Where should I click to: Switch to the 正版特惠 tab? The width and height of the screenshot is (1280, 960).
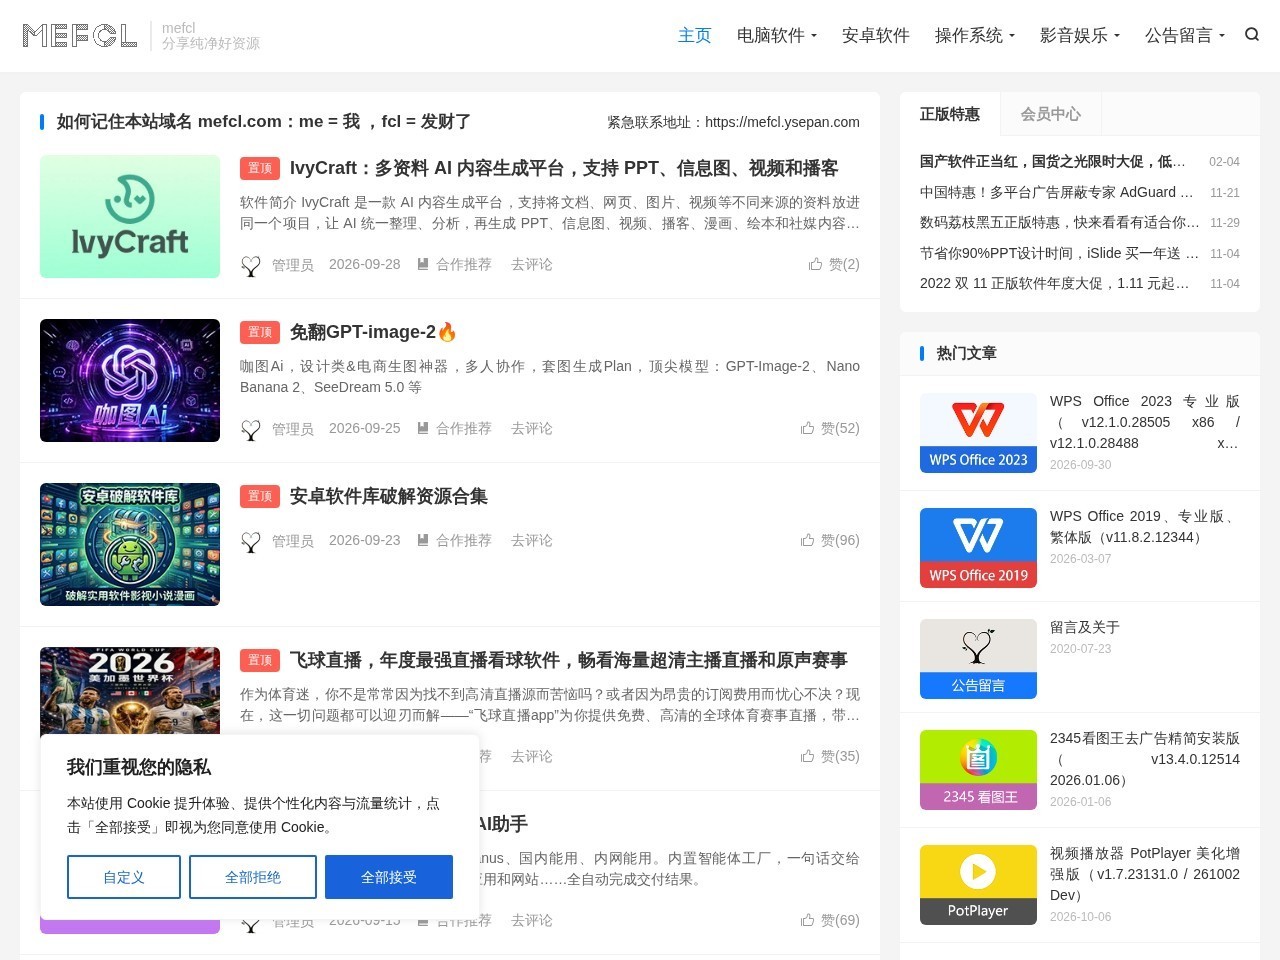click(950, 114)
